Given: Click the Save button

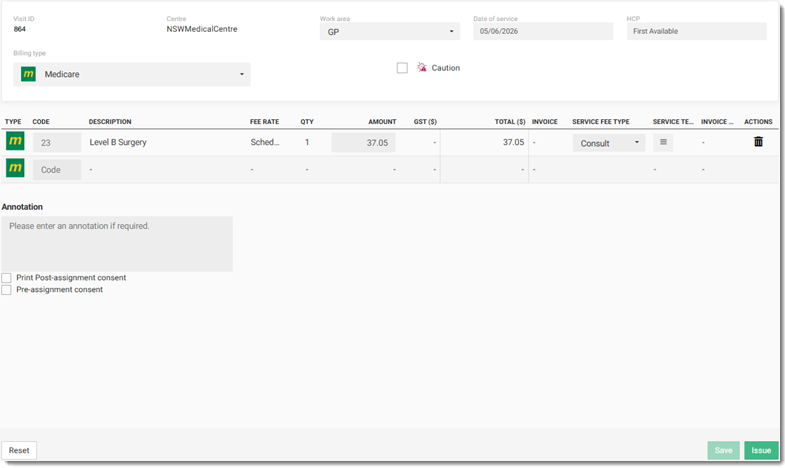Looking at the screenshot, I should (723, 450).
